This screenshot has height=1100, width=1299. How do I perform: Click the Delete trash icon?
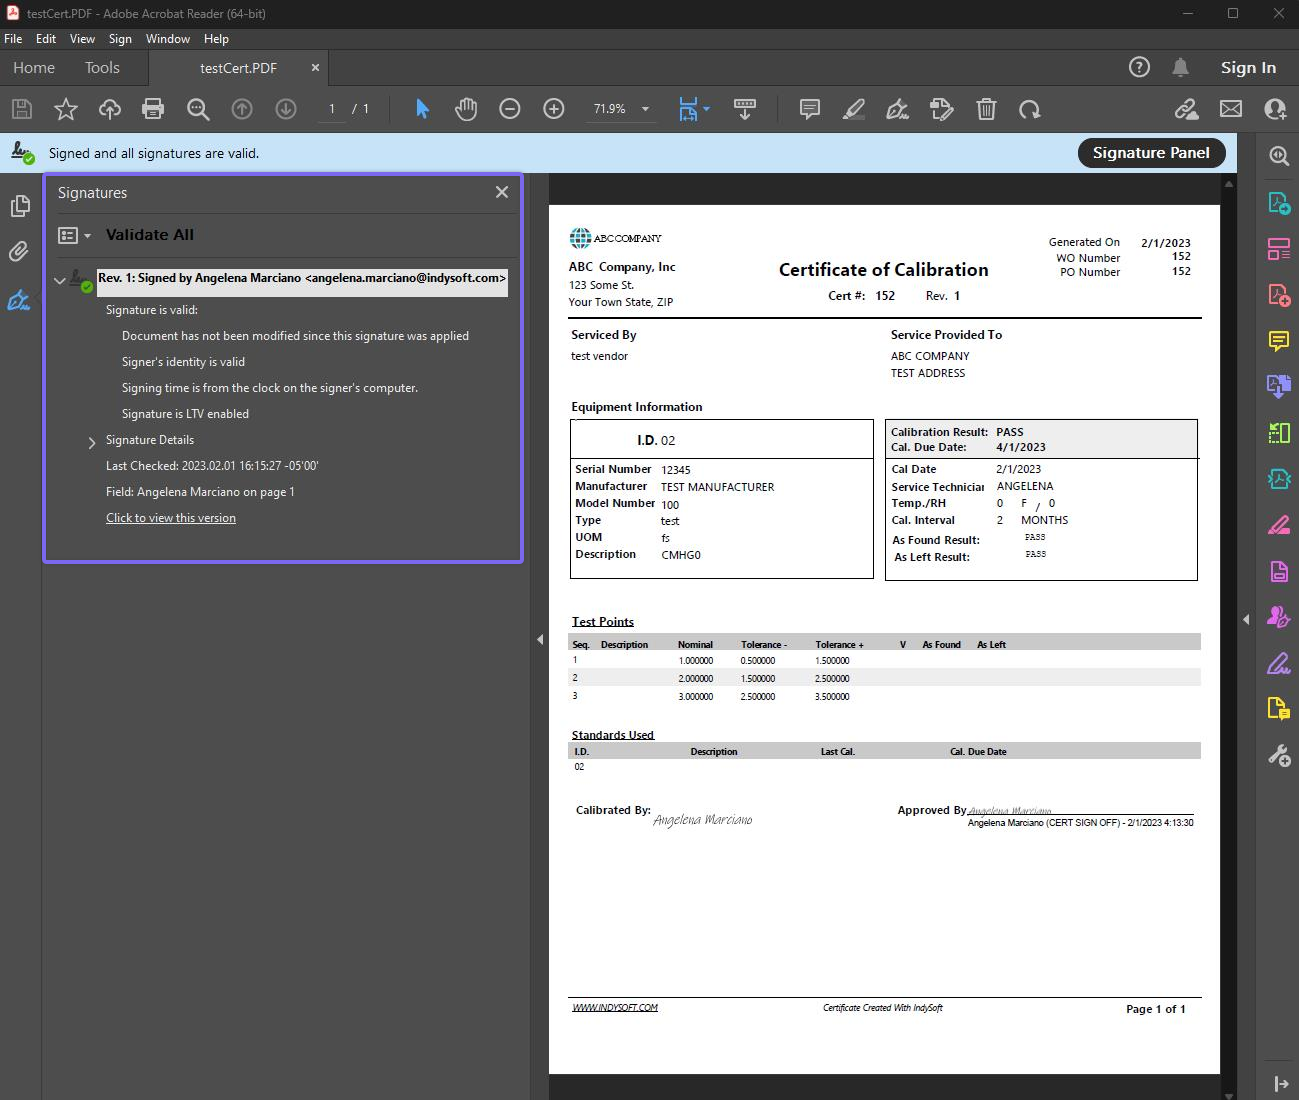[x=986, y=109]
